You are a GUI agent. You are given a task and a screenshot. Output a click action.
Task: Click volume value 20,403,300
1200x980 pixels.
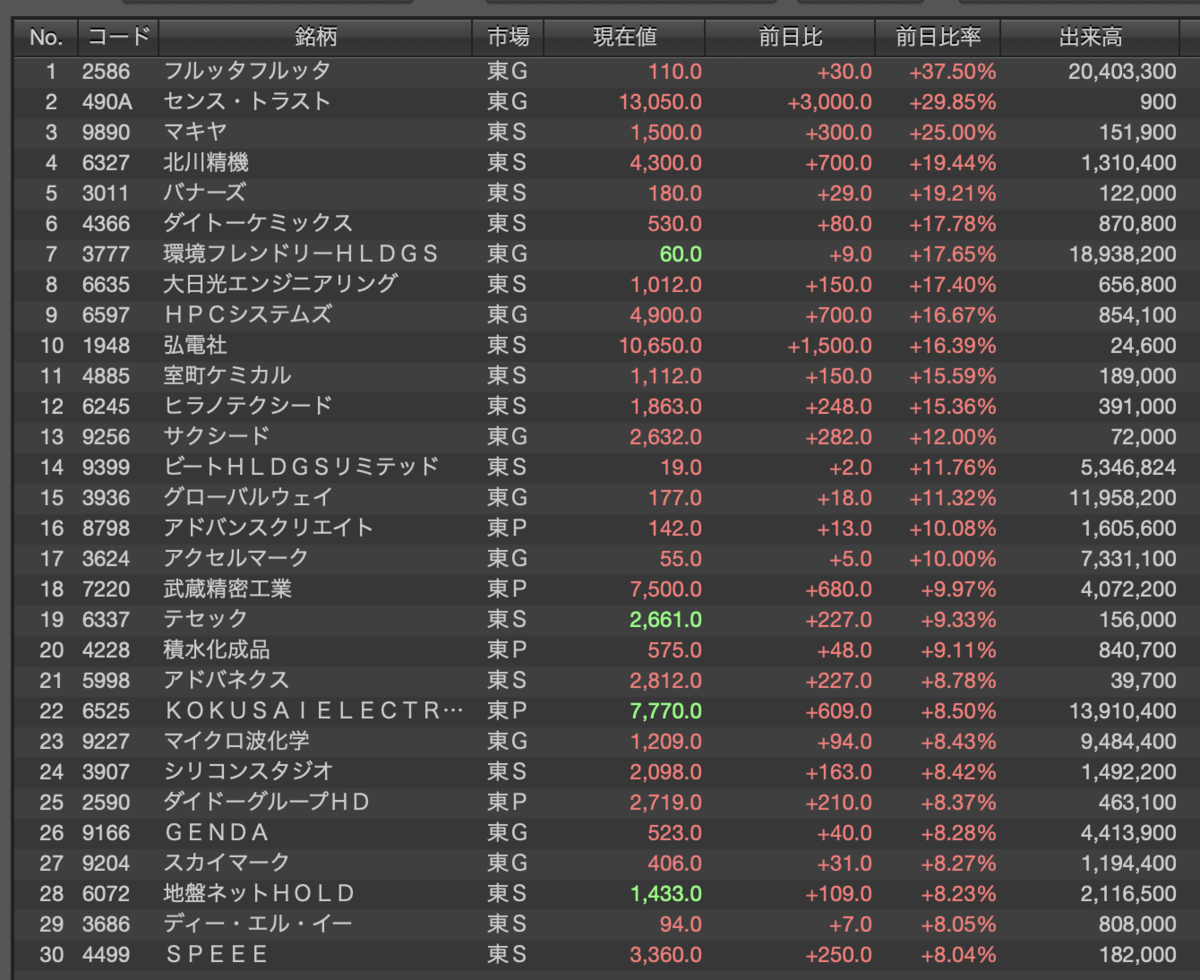point(1121,71)
